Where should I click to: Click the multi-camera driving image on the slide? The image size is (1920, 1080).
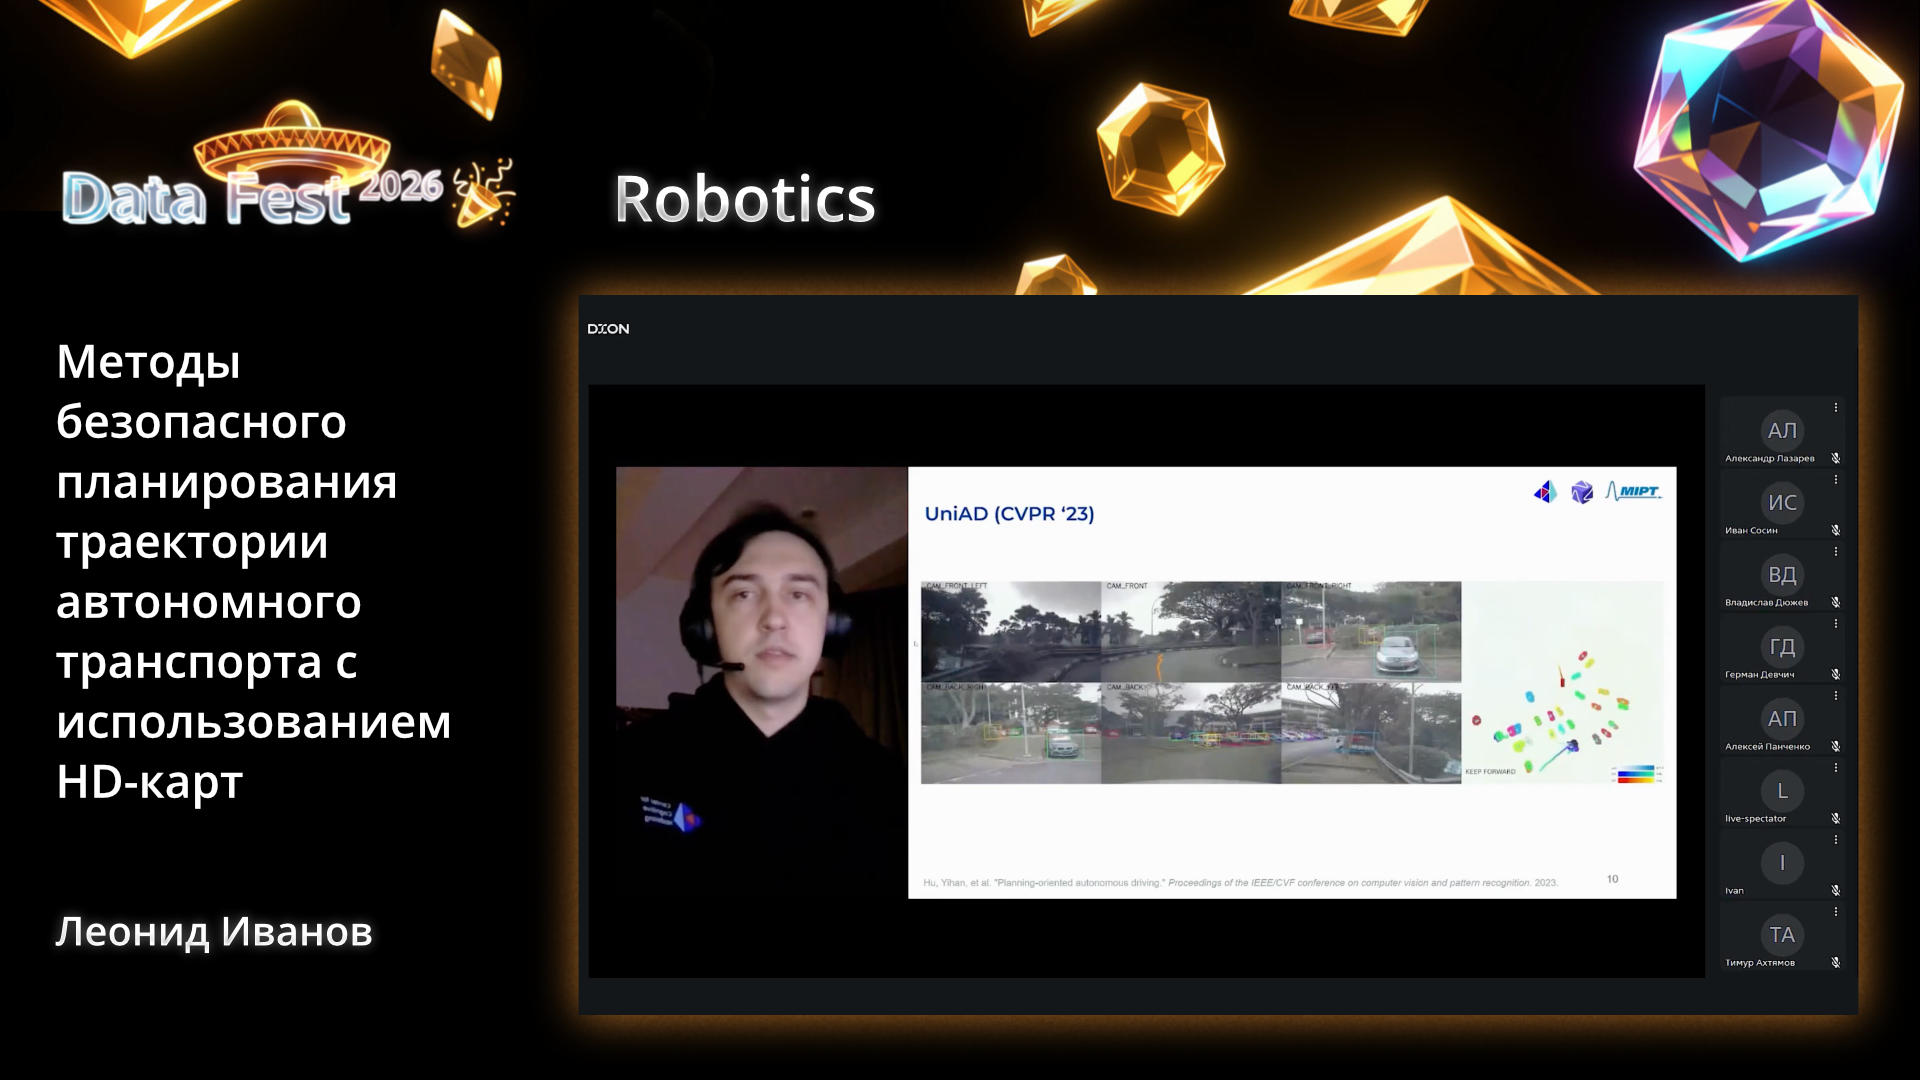tap(1191, 682)
